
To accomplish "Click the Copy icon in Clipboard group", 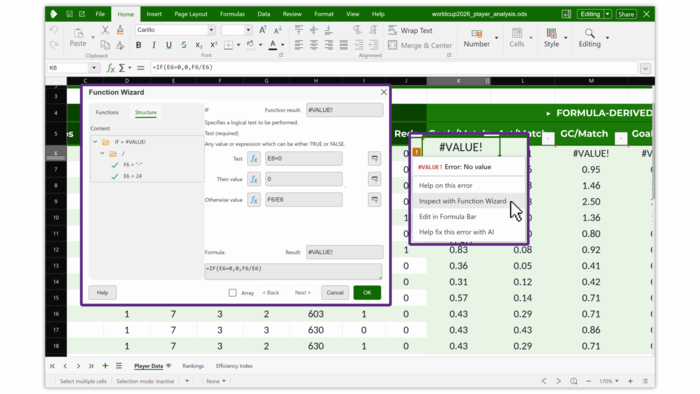I will [105, 45].
